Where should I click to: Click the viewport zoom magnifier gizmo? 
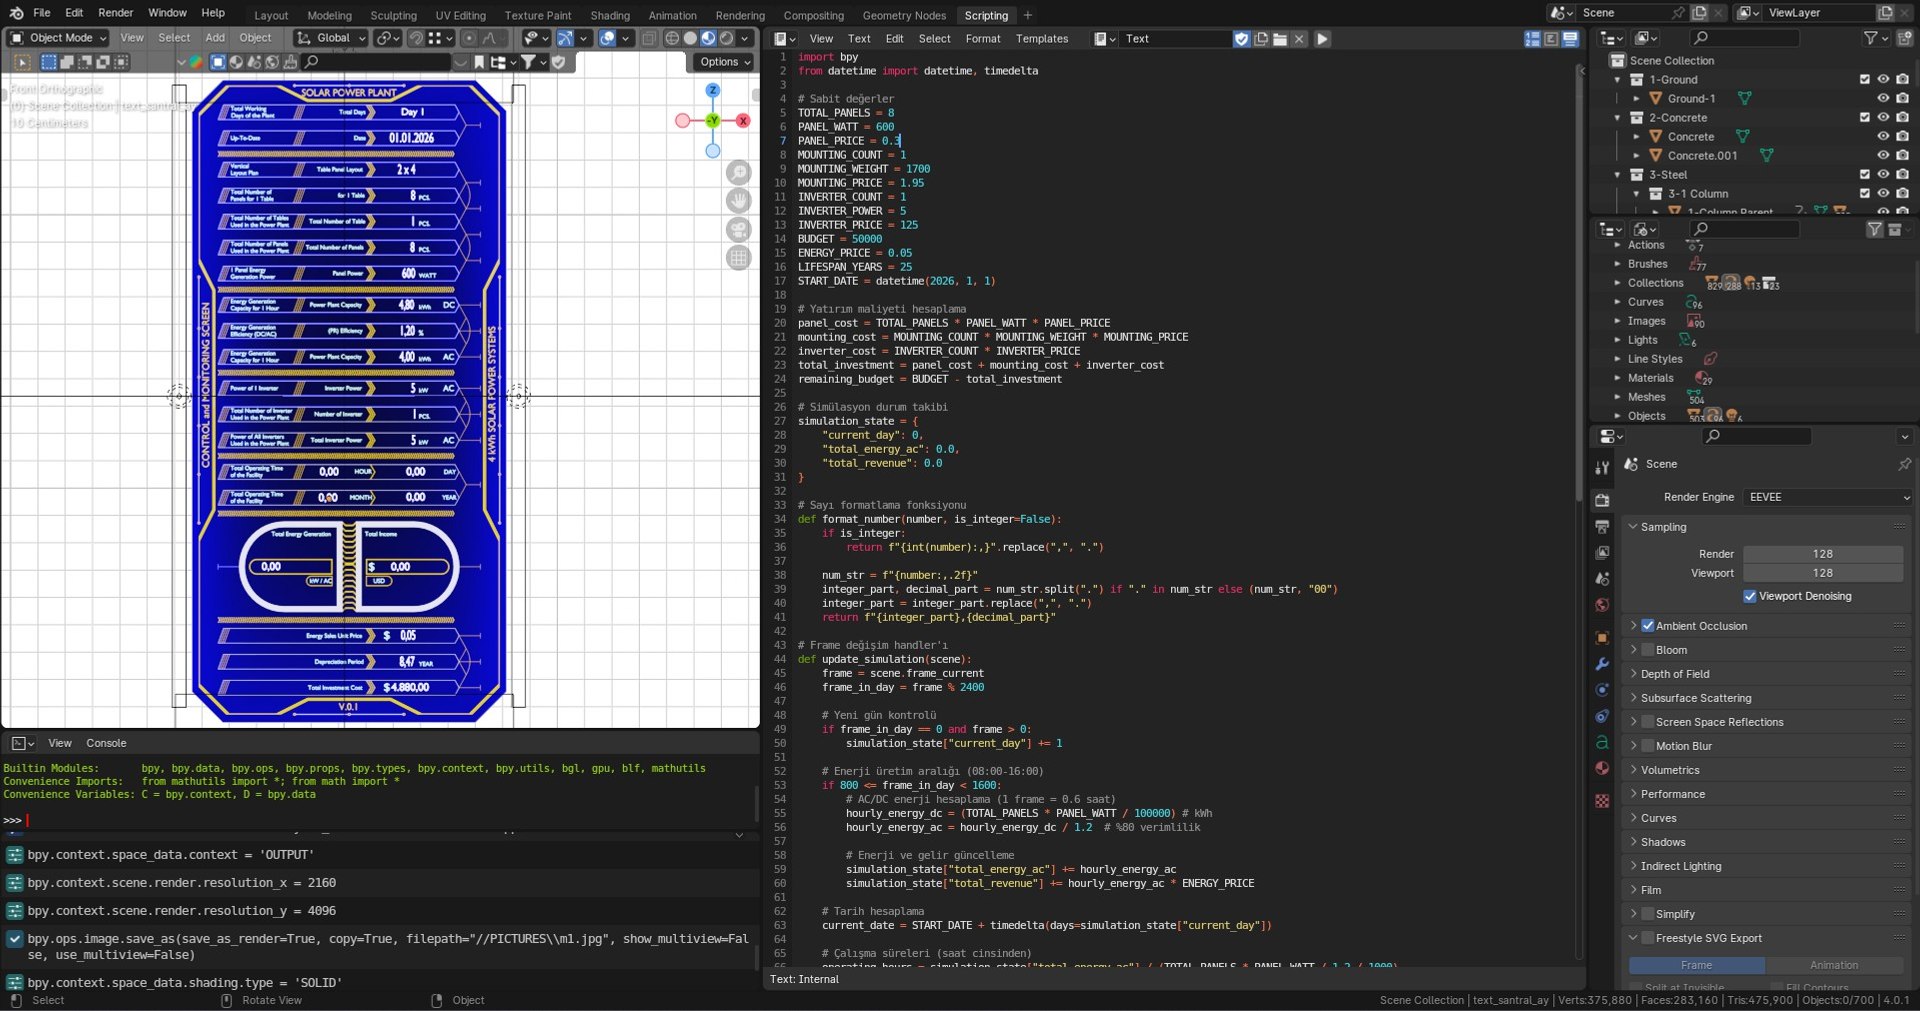coord(739,173)
